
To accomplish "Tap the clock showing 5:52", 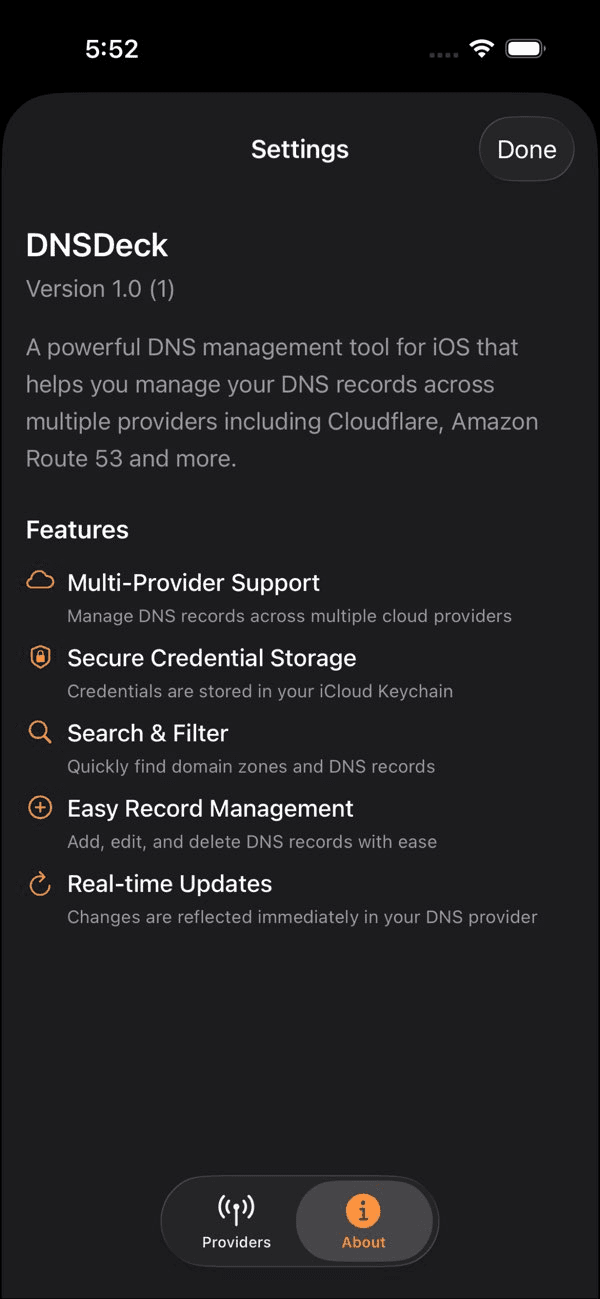I will [x=112, y=48].
